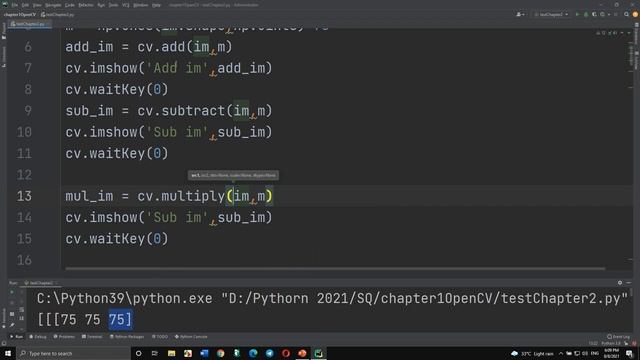Open the Structure tool window sidebar button
This screenshot has width=640, height=360.
pyautogui.click(x=4, y=56)
